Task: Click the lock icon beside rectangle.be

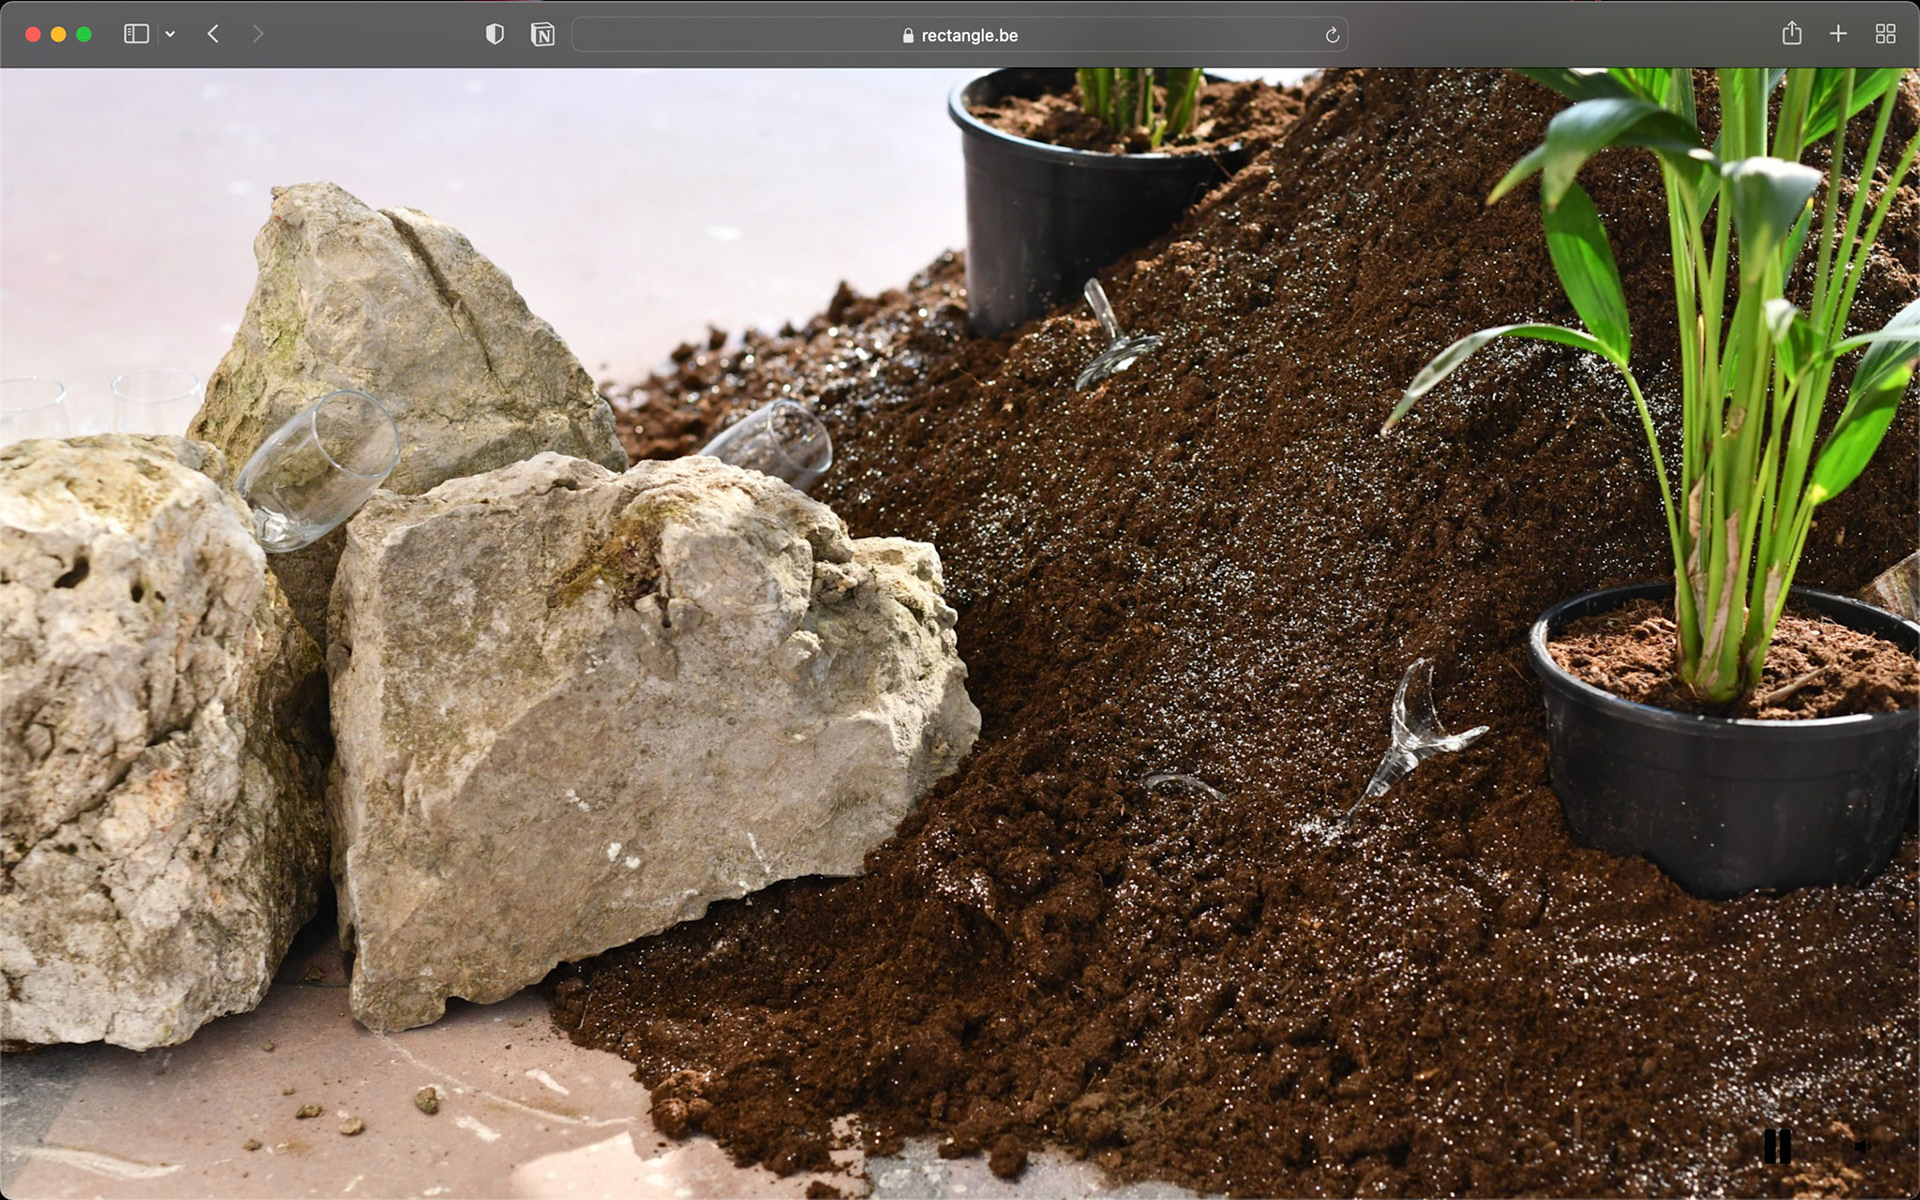Action: pos(908,35)
